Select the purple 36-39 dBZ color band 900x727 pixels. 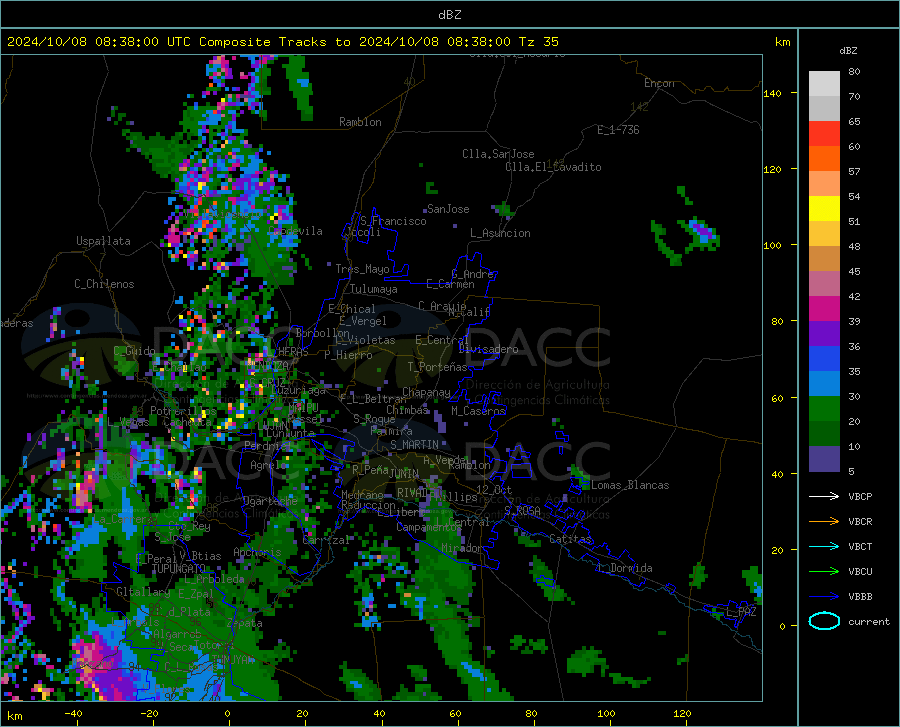point(824,334)
